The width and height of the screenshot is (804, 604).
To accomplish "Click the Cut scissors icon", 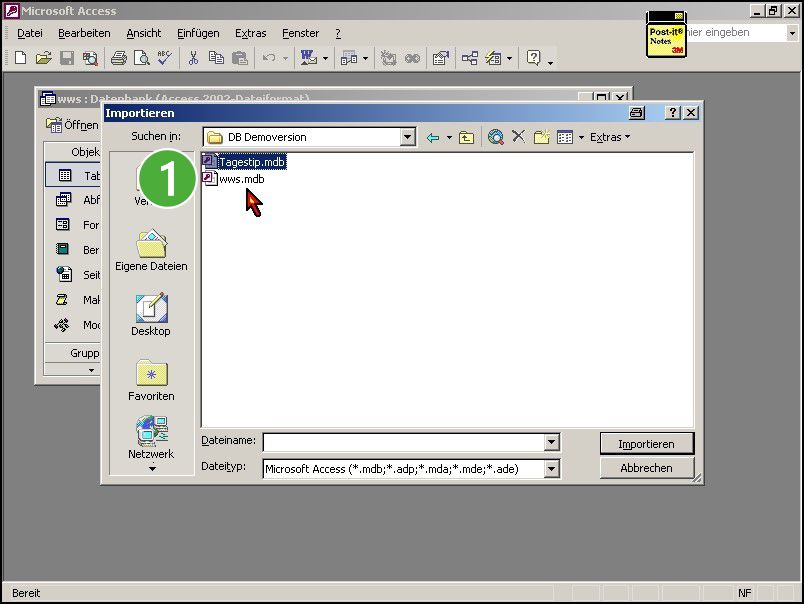I will (x=193, y=58).
